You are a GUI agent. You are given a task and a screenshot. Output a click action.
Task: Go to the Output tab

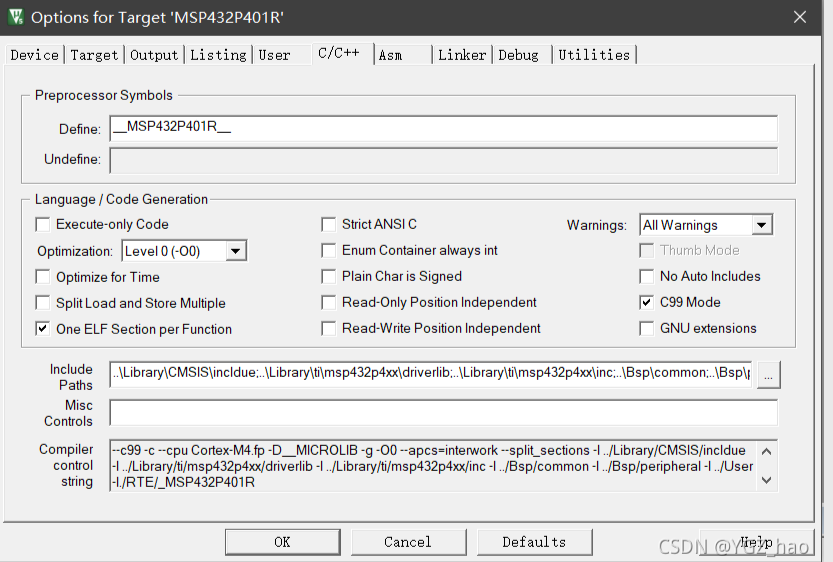(x=154, y=55)
